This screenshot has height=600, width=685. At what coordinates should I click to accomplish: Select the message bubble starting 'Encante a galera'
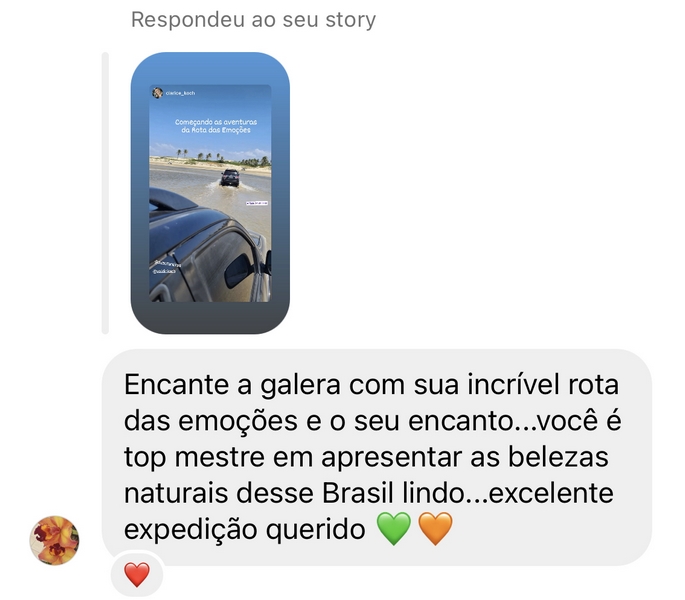(x=377, y=457)
